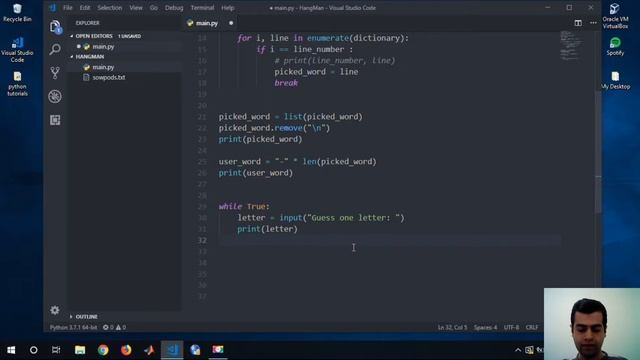The width and height of the screenshot is (640, 360).
Task: Launch Google Chrome from the taskbar
Action: tap(103, 350)
